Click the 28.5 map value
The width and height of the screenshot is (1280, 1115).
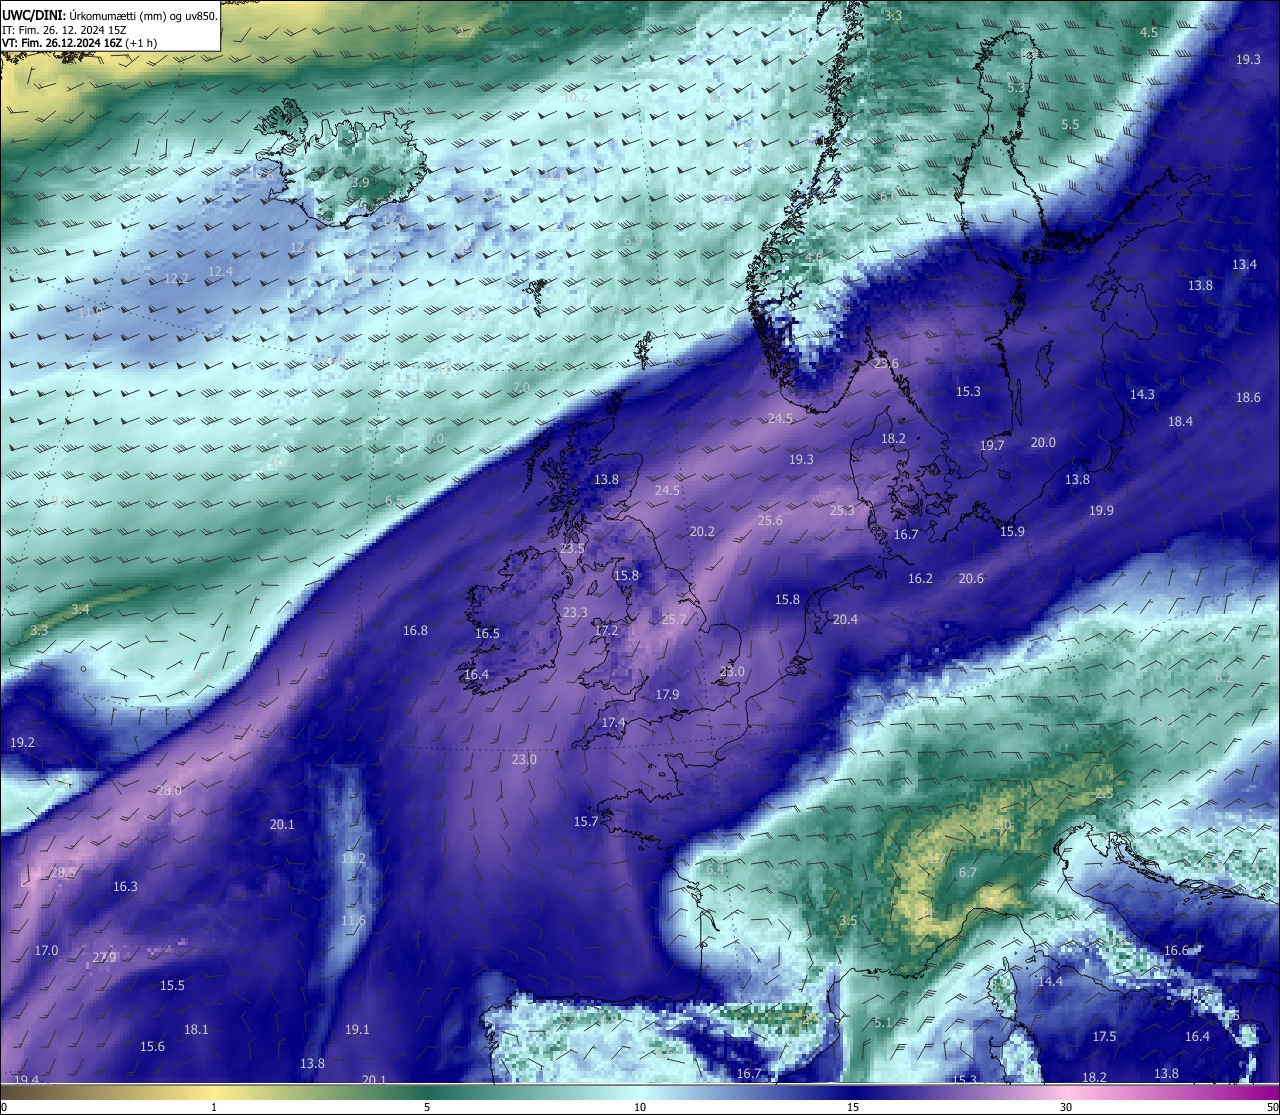coord(63,872)
